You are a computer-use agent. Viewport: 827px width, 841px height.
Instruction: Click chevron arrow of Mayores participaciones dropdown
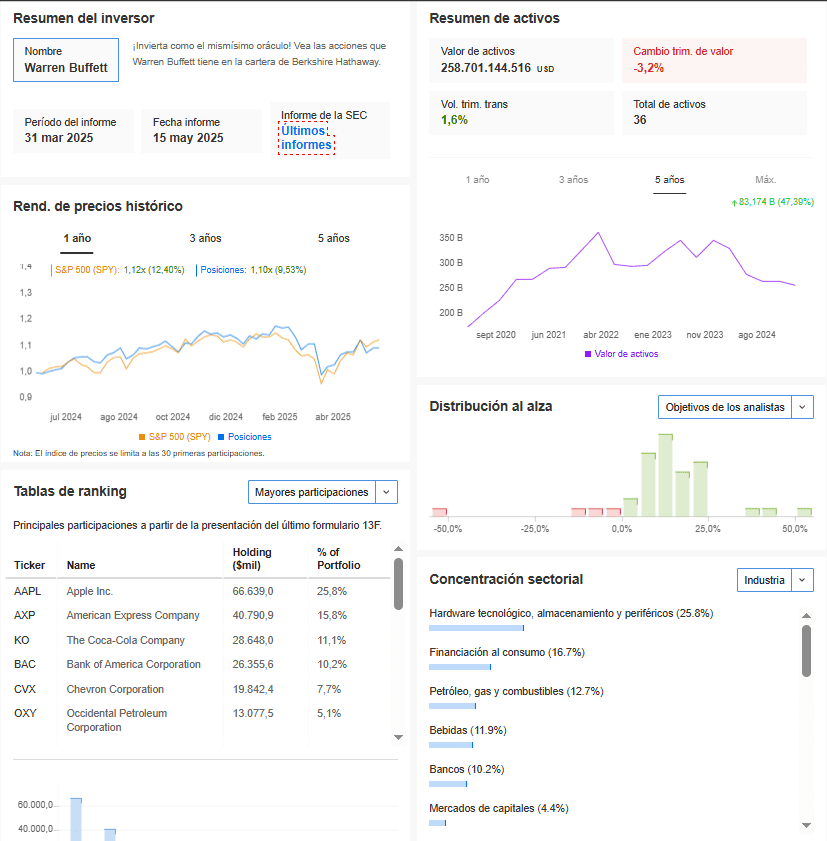[x=386, y=492]
